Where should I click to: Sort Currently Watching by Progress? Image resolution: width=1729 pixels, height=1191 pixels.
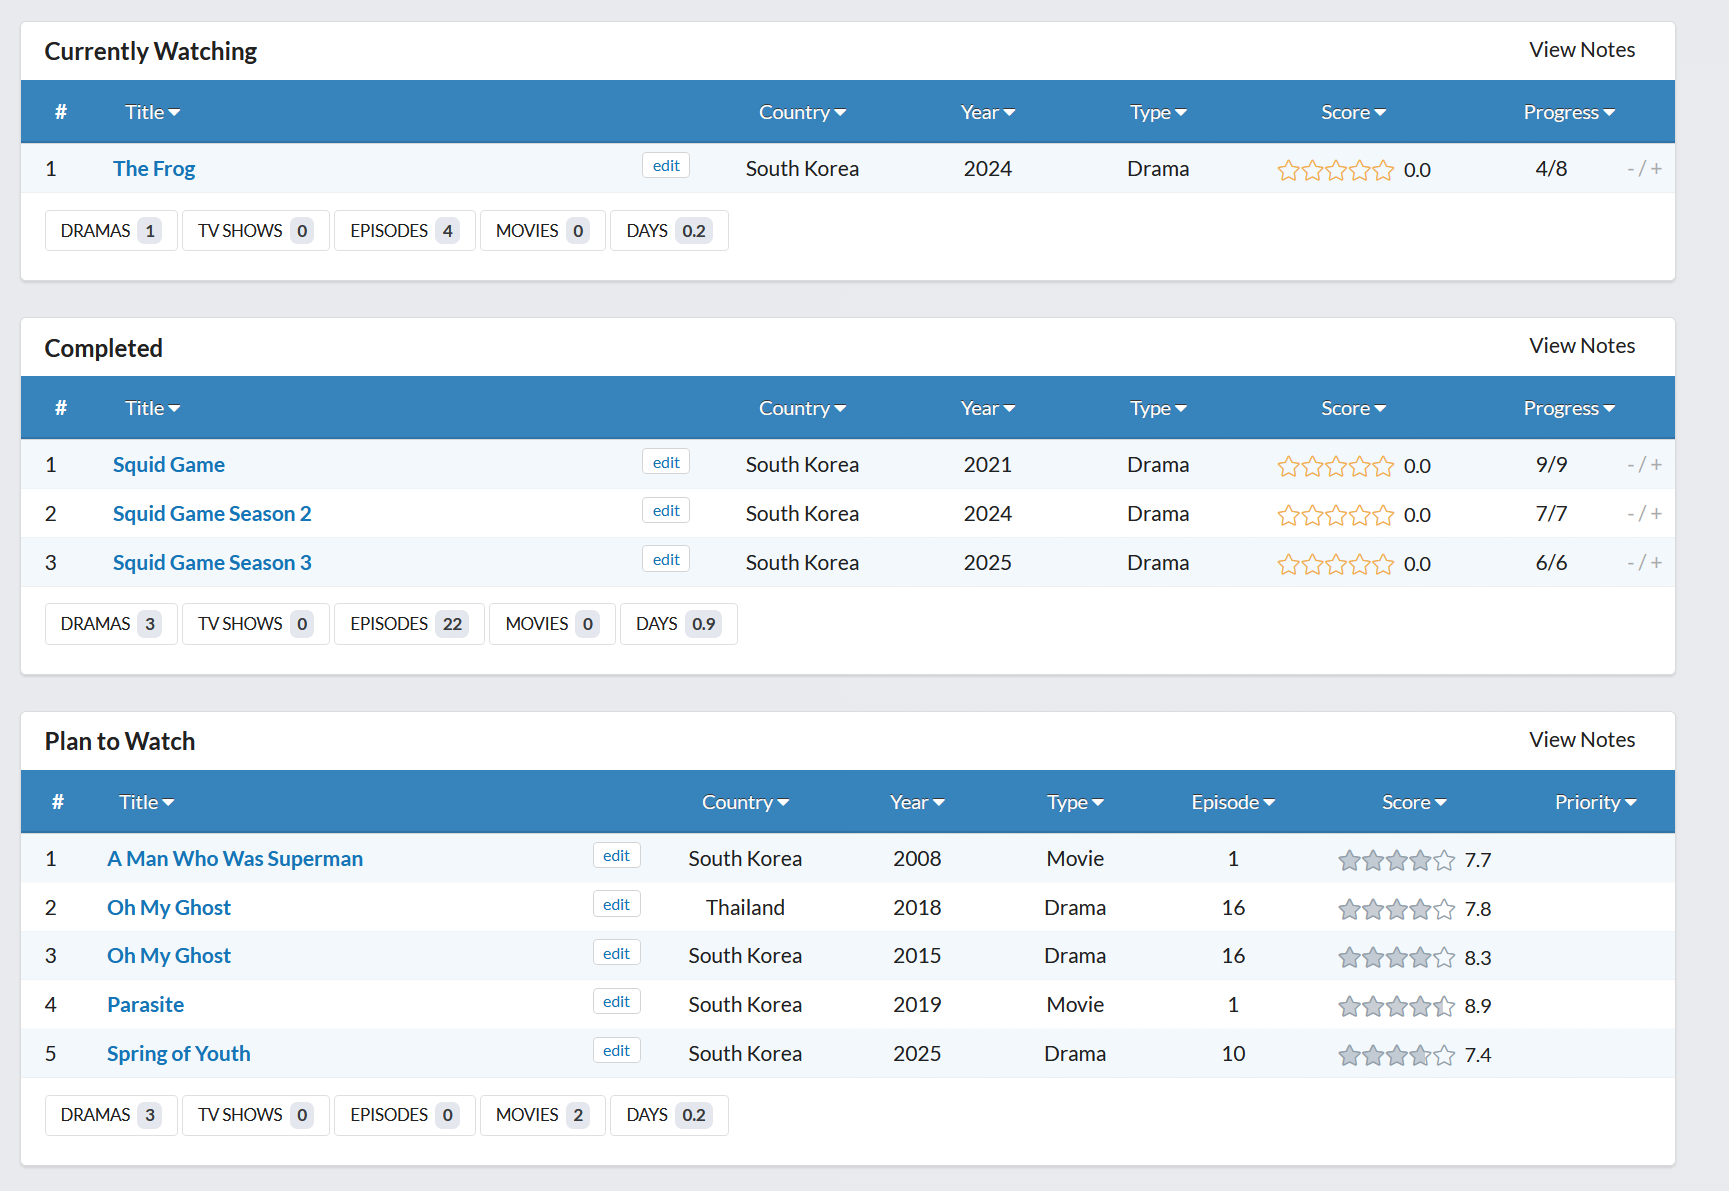coord(1569,112)
